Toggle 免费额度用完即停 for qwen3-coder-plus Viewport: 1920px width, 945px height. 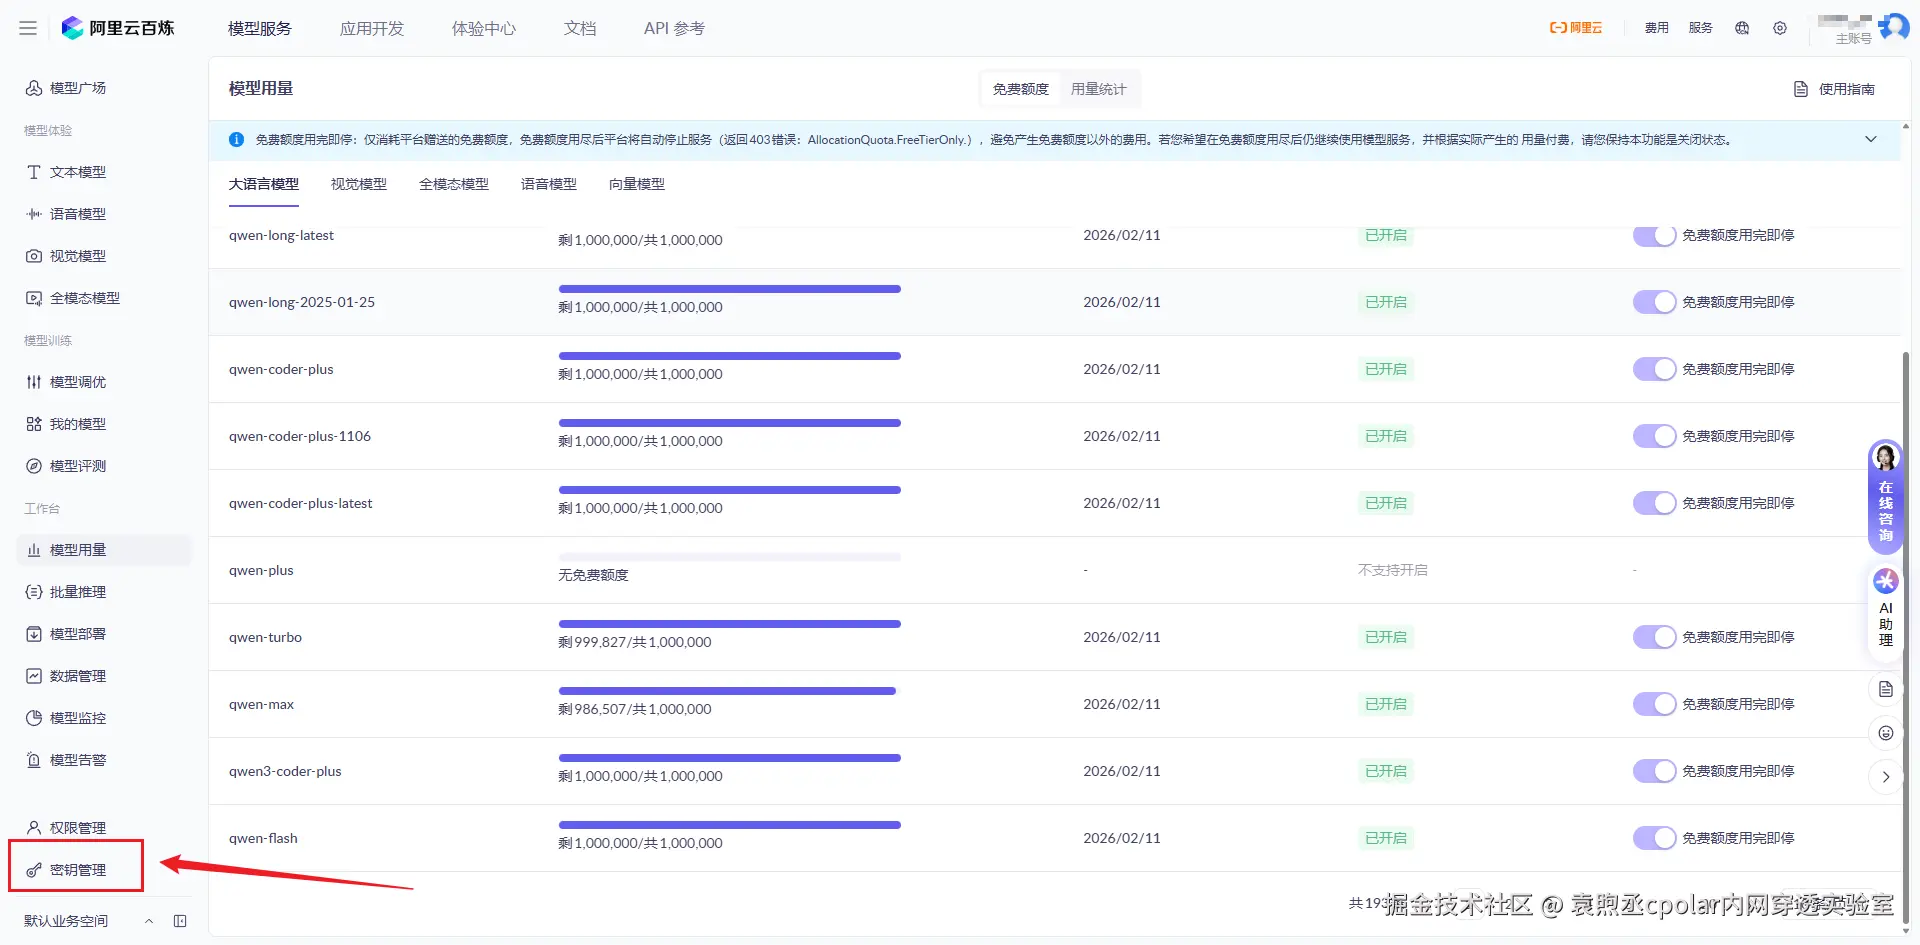[x=1654, y=771]
